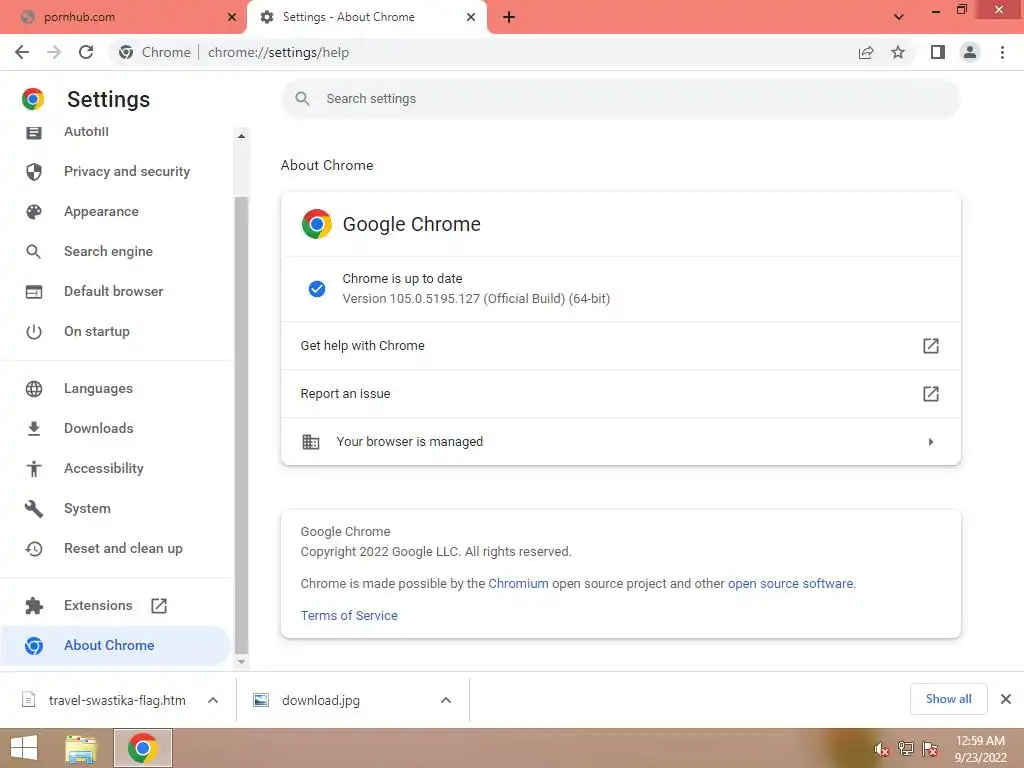The width and height of the screenshot is (1024, 768).
Task: Open the side panel icon
Action: [x=938, y=52]
